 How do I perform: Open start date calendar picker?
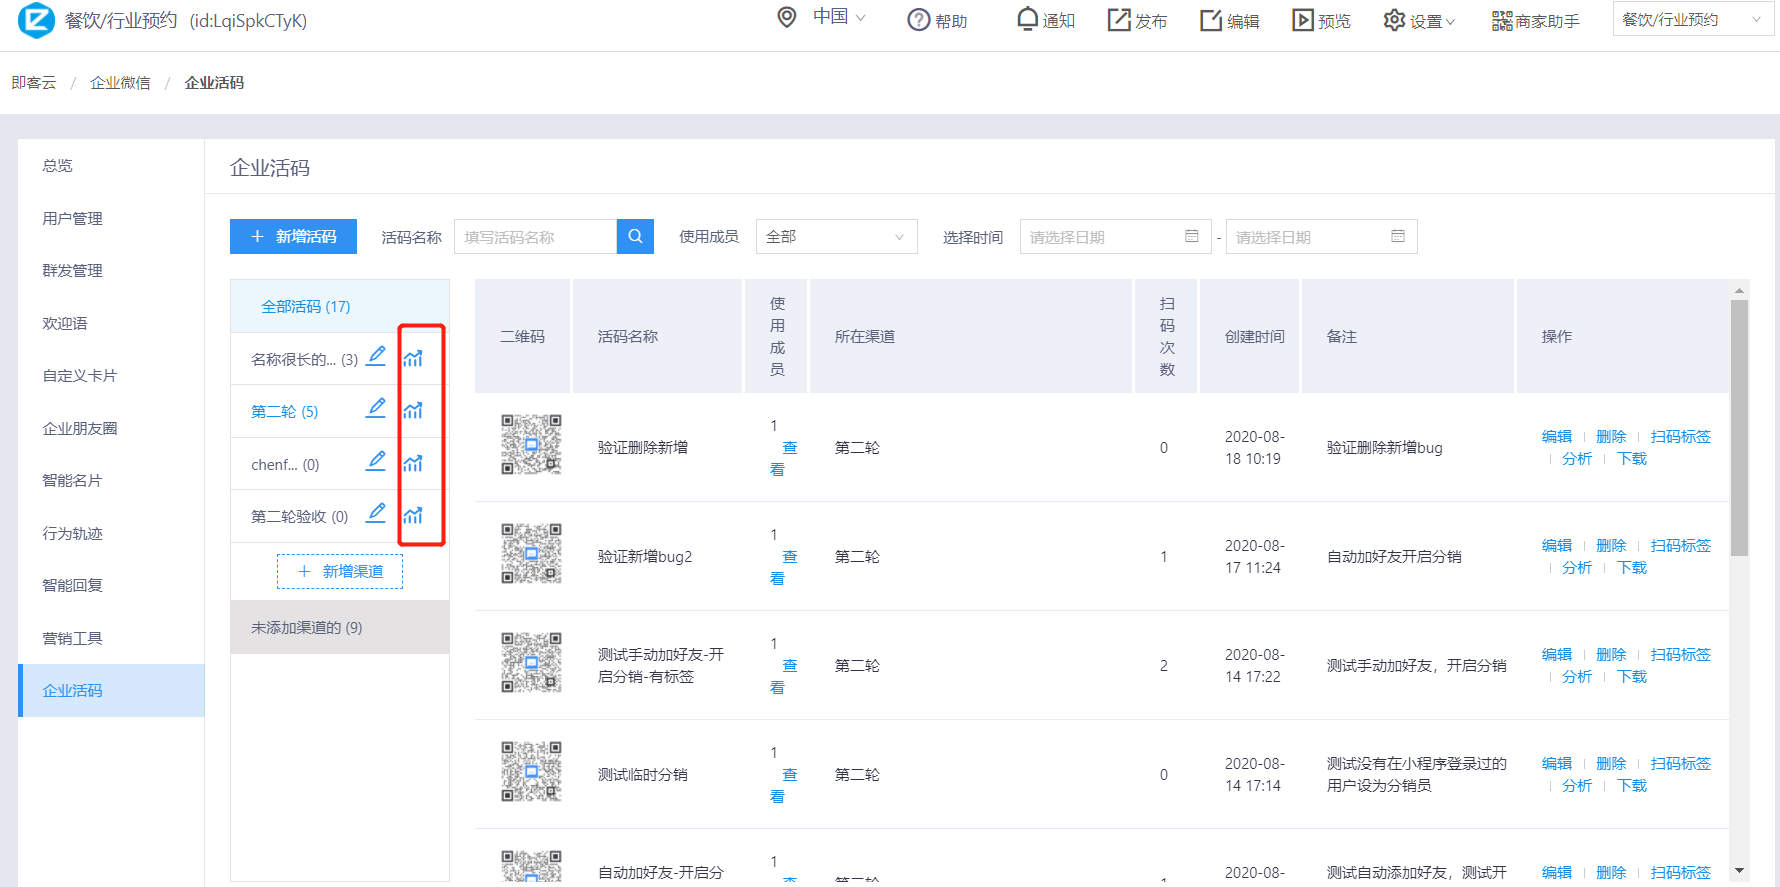(1192, 236)
